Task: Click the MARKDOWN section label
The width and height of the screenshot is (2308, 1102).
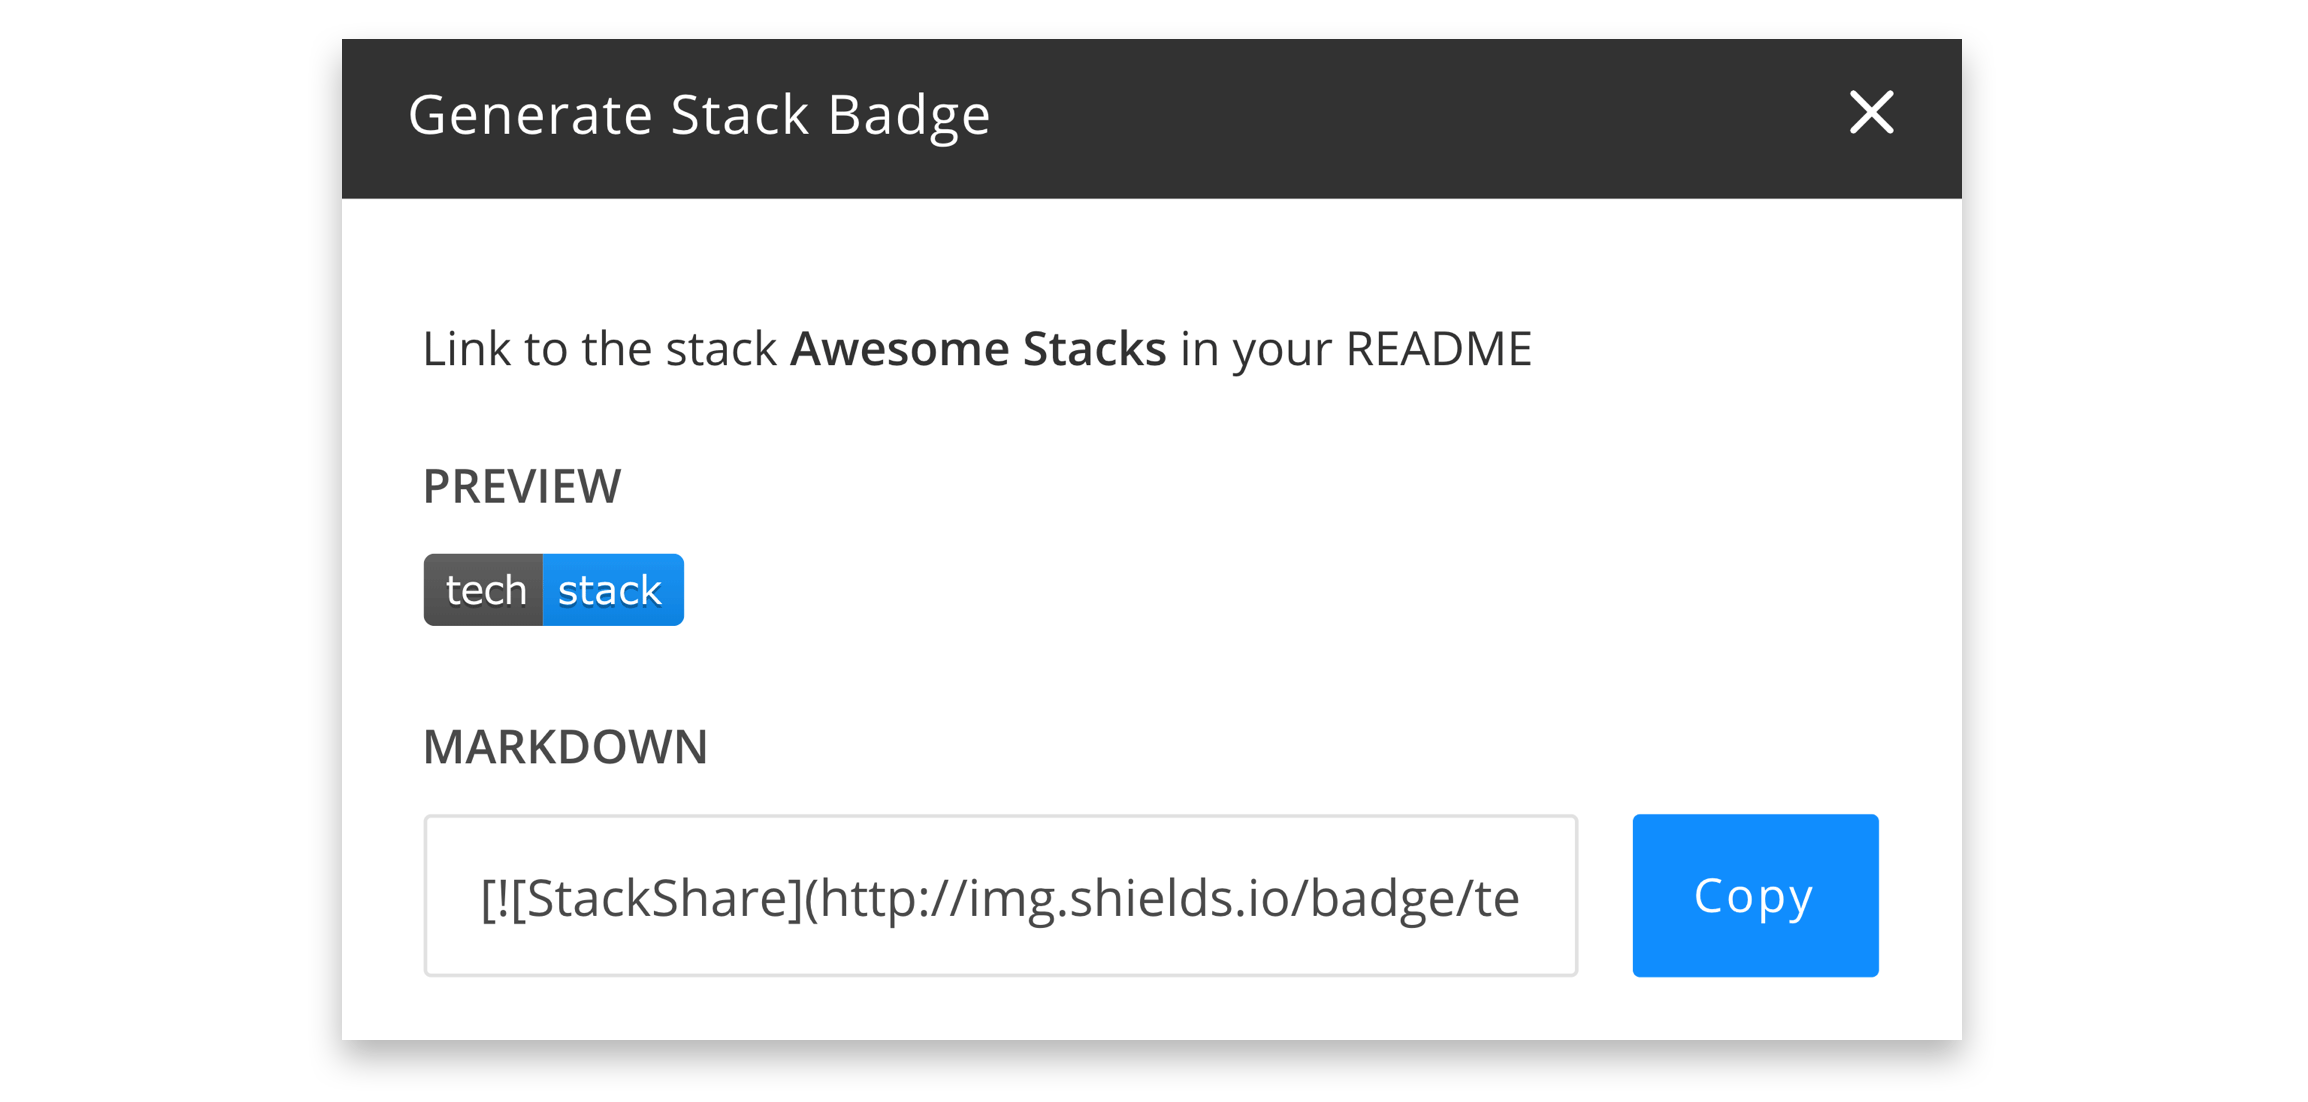Action: click(x=565, y=747)
